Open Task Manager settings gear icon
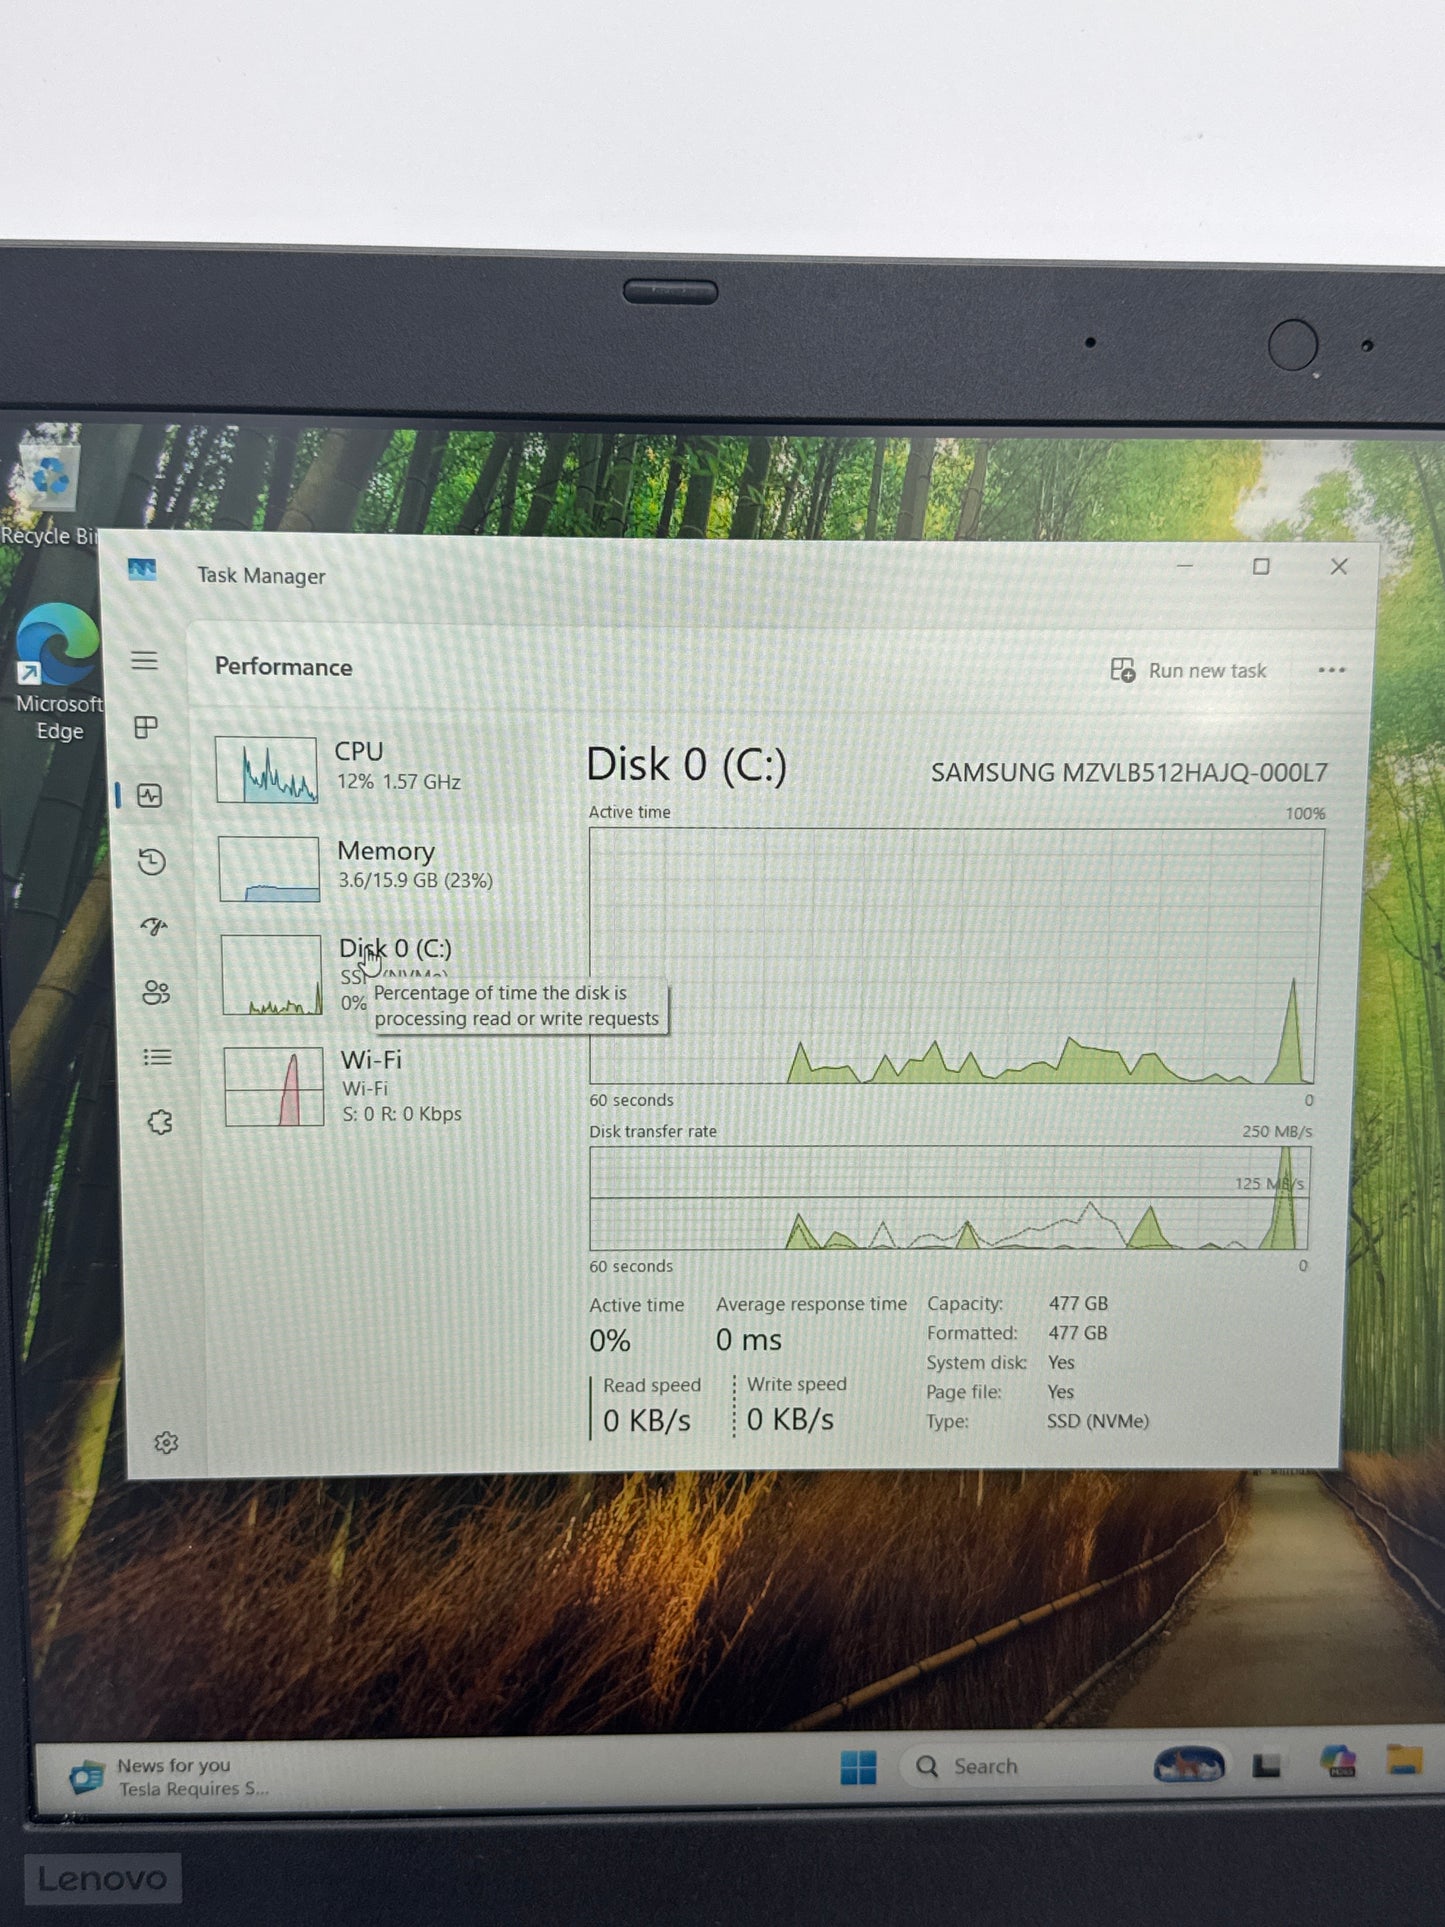The width and height of the screenshot is (1445, 1927). click(166, 1442)
